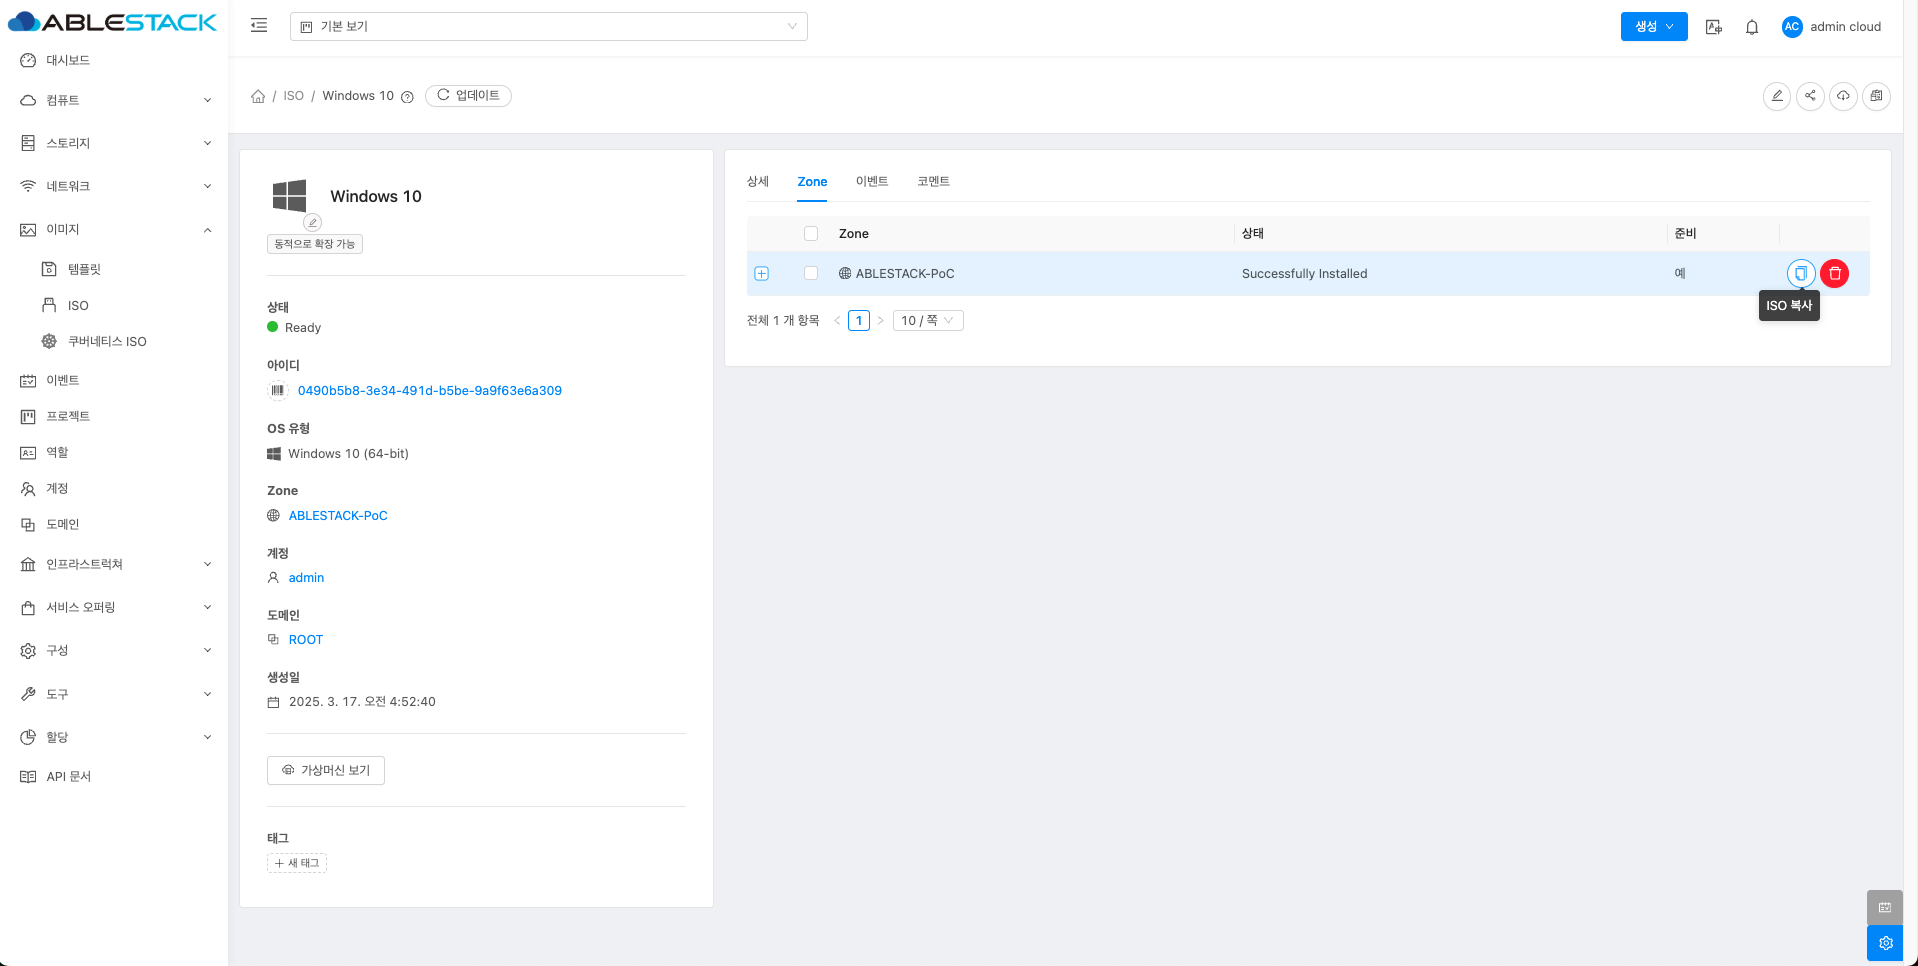Viewport: 1918px width, 966px height.
Task: Click the 가상머신 보기 button
Action: coord(326,770)
